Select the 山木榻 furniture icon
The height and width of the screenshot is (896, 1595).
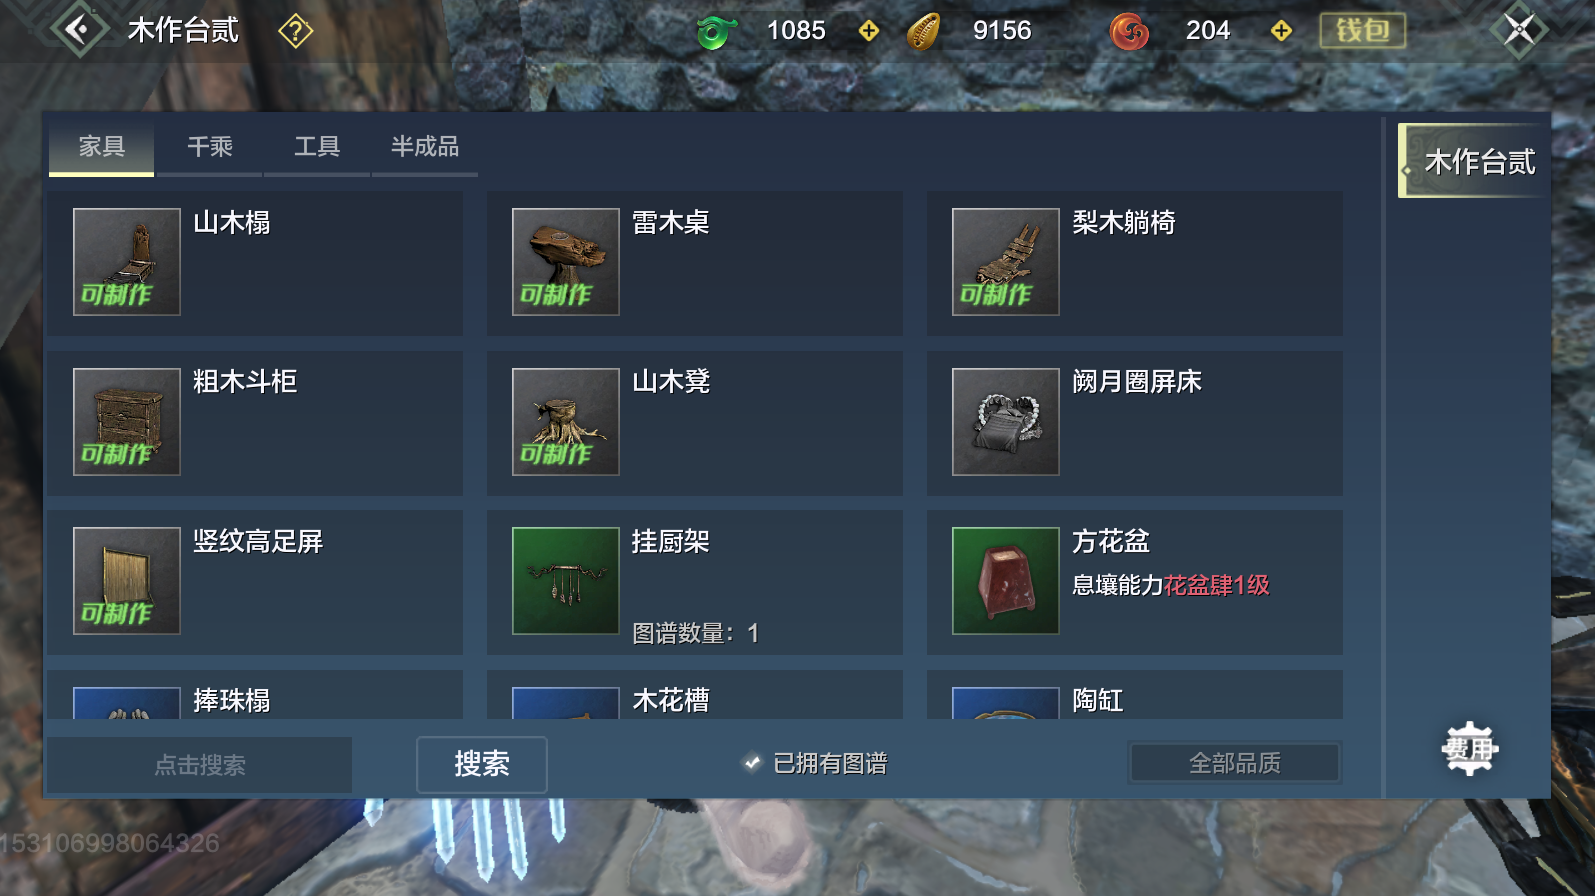tap(127, 262)
